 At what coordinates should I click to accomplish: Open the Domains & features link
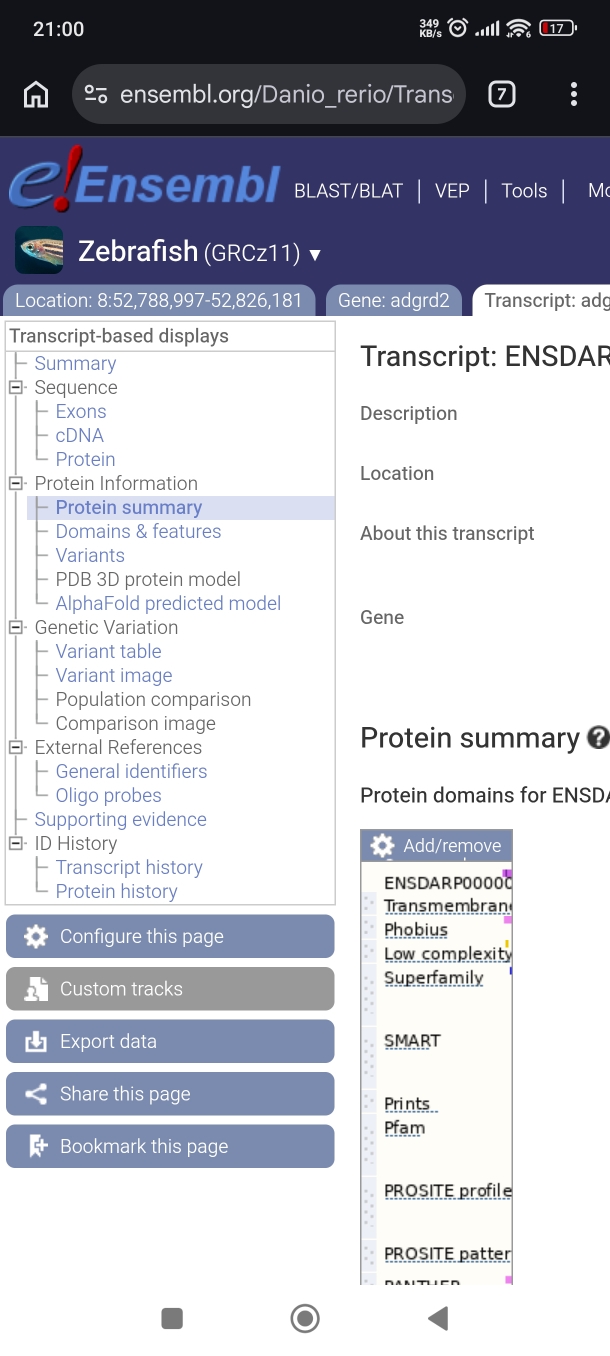[138, 531]
